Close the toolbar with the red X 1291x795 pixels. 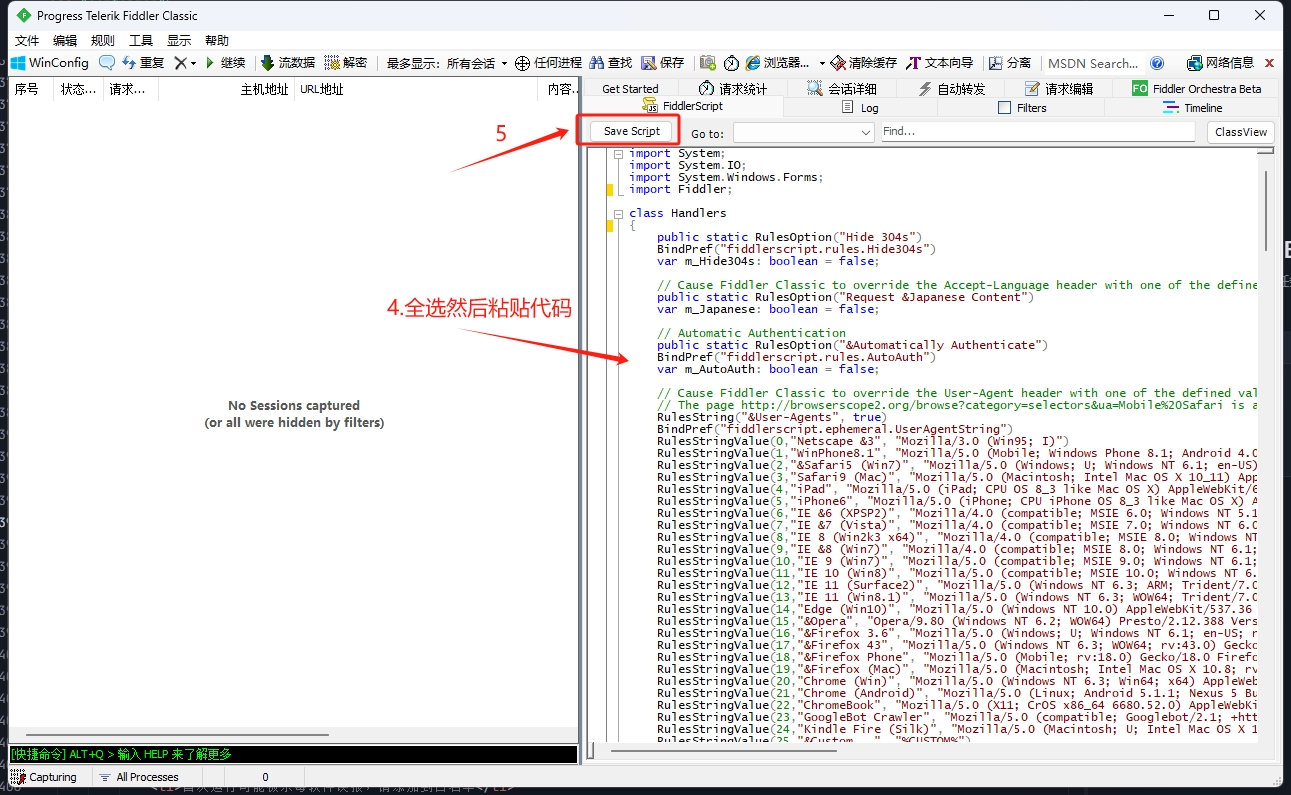coord(1270,63)
